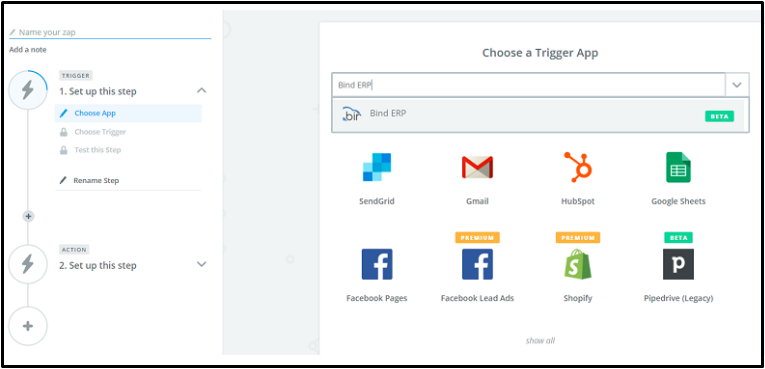This screenshot has width=765, height=369.
Task: Select Bind ERP search result
Action: pyautogui.click(x=538, y=114)
